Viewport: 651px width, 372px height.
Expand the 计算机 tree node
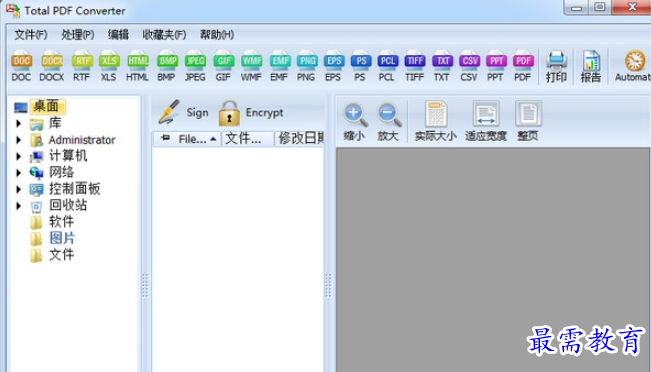[x=18, y=156]
